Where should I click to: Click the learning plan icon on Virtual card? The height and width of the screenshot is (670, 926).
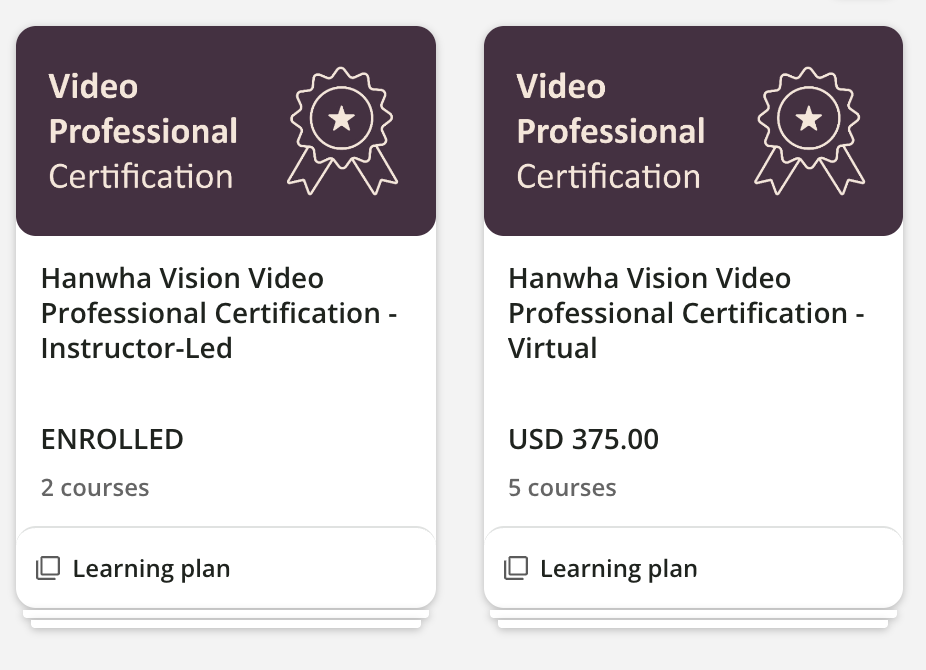pyautogui.click(x=515, y=569)
